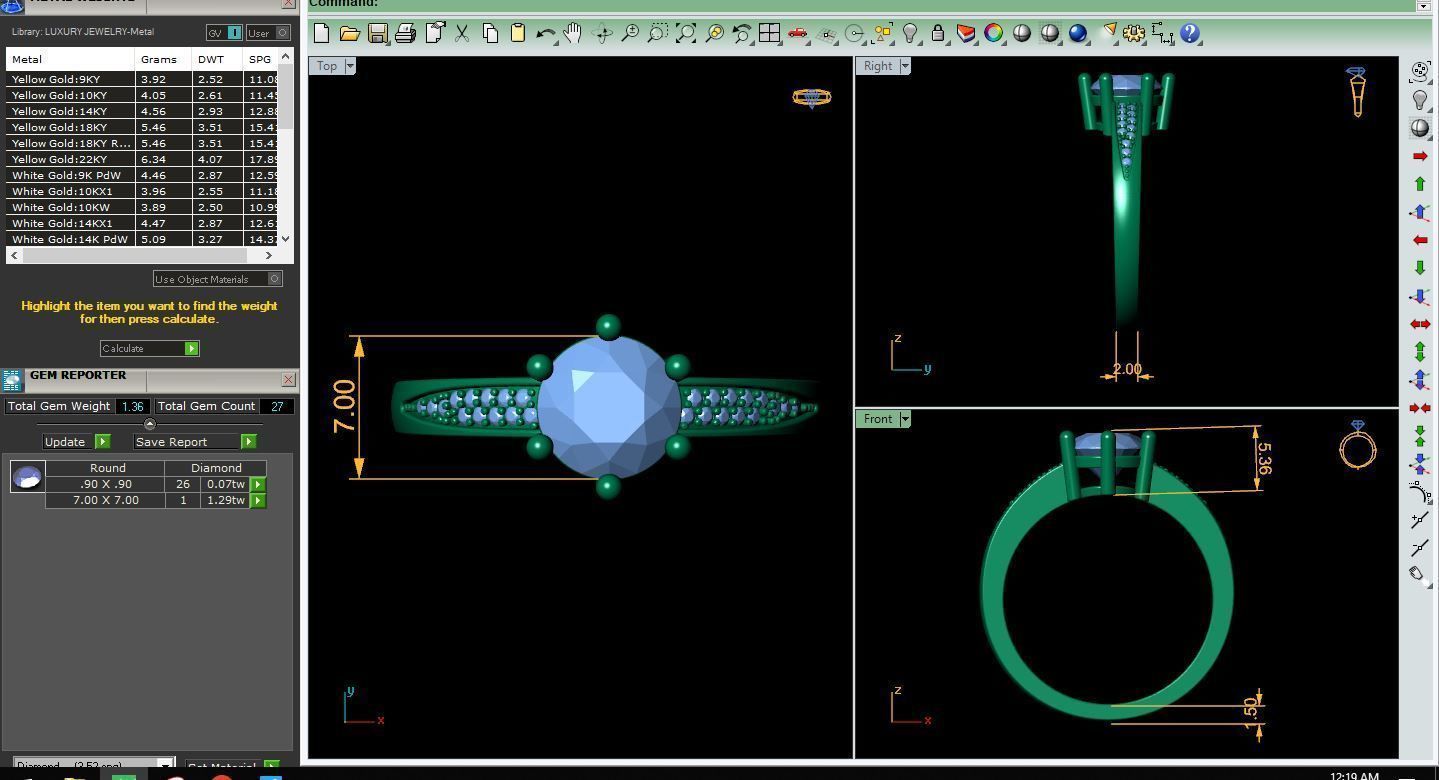Click the Grams column header
This screenshot has width=1439, height=780.
coord(164,59)
